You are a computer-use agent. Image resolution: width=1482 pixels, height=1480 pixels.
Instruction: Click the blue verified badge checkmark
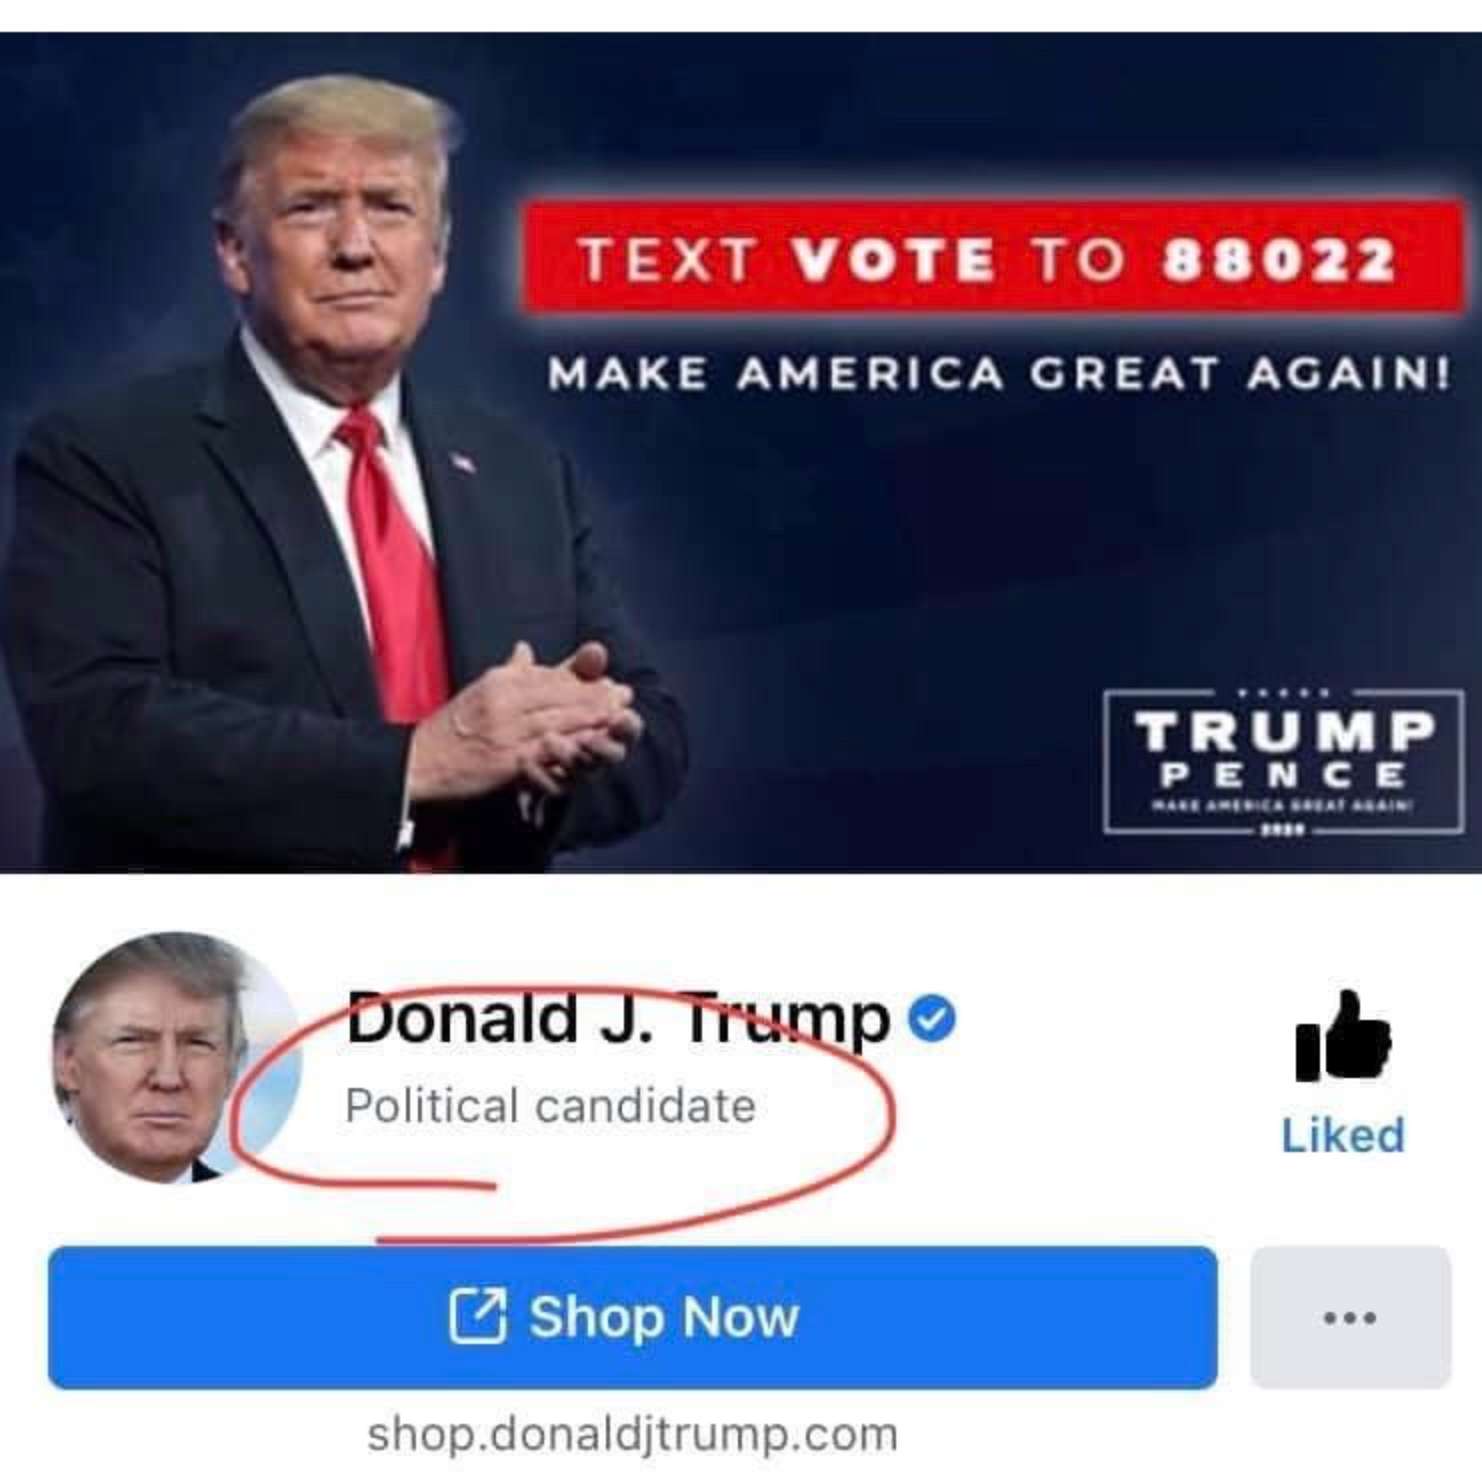(x=932, y=1019)
